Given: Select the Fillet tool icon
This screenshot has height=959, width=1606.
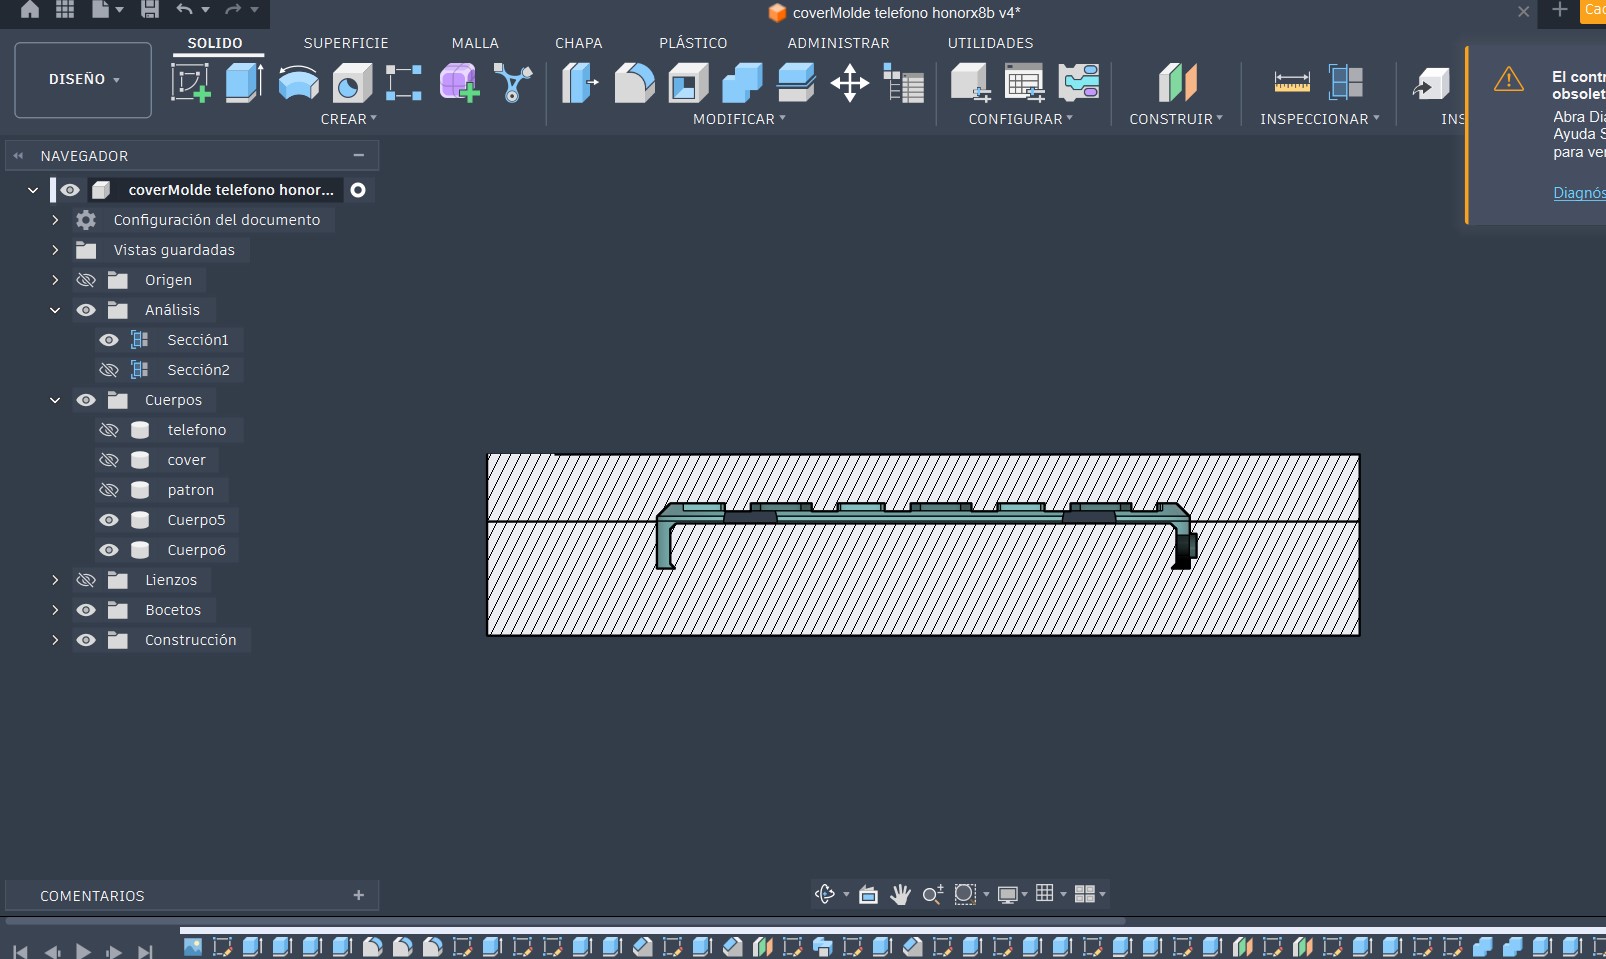Looking at the screenshot, I should point(634,83).
